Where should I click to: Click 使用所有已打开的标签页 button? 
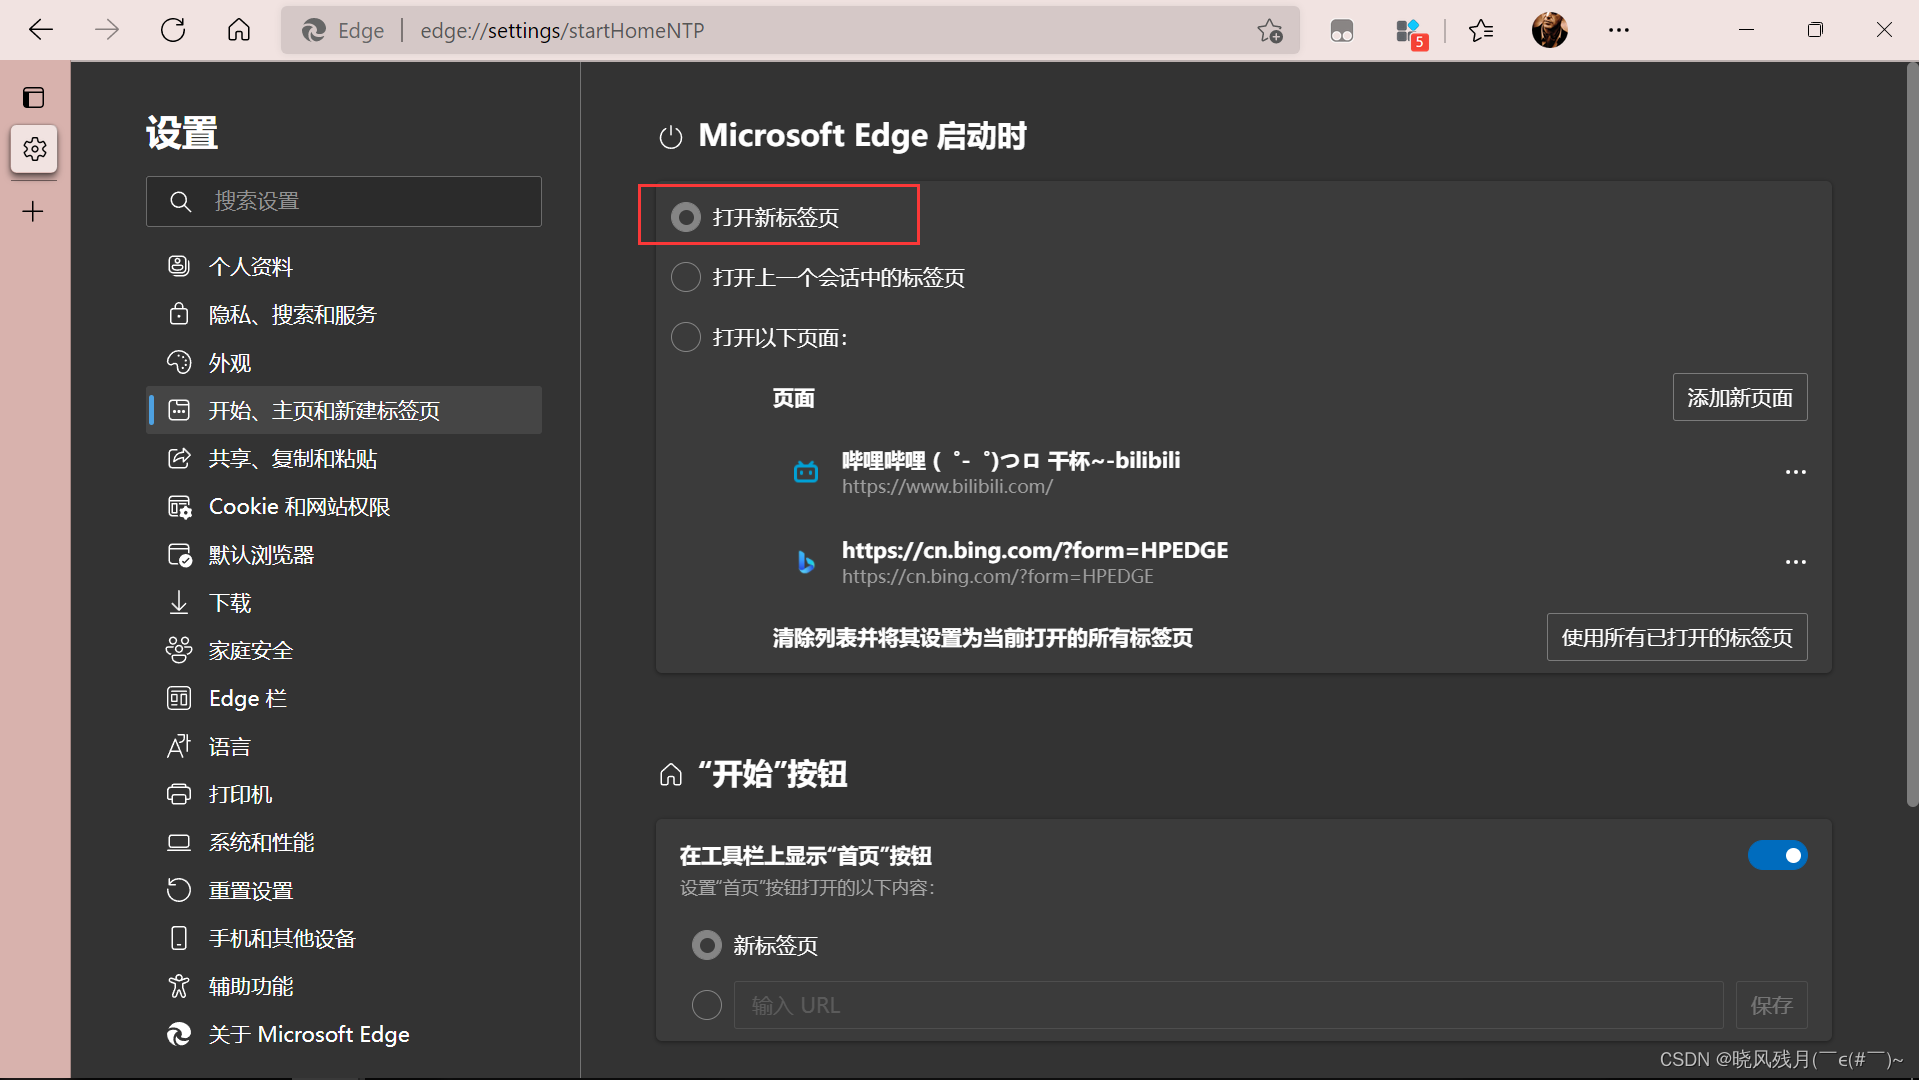click(1677, 637)
